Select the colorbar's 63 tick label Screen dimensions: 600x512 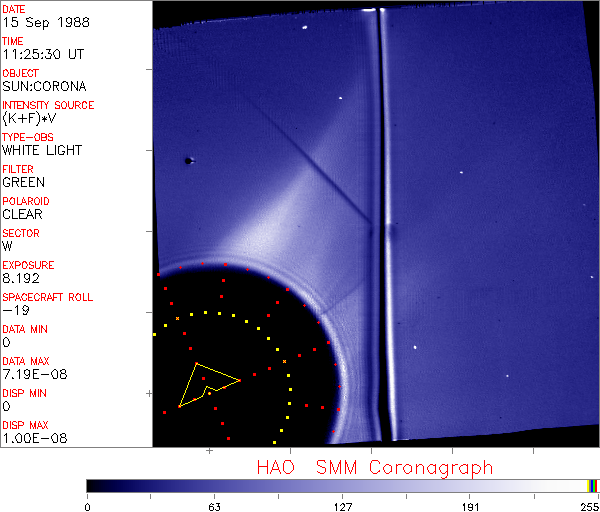[x=214, y=504]
